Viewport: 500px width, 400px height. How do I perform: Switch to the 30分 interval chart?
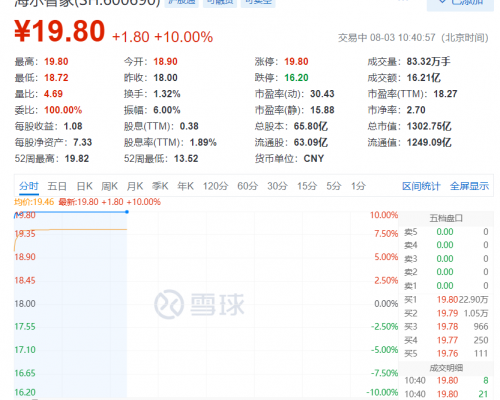[x=277, y=186]
